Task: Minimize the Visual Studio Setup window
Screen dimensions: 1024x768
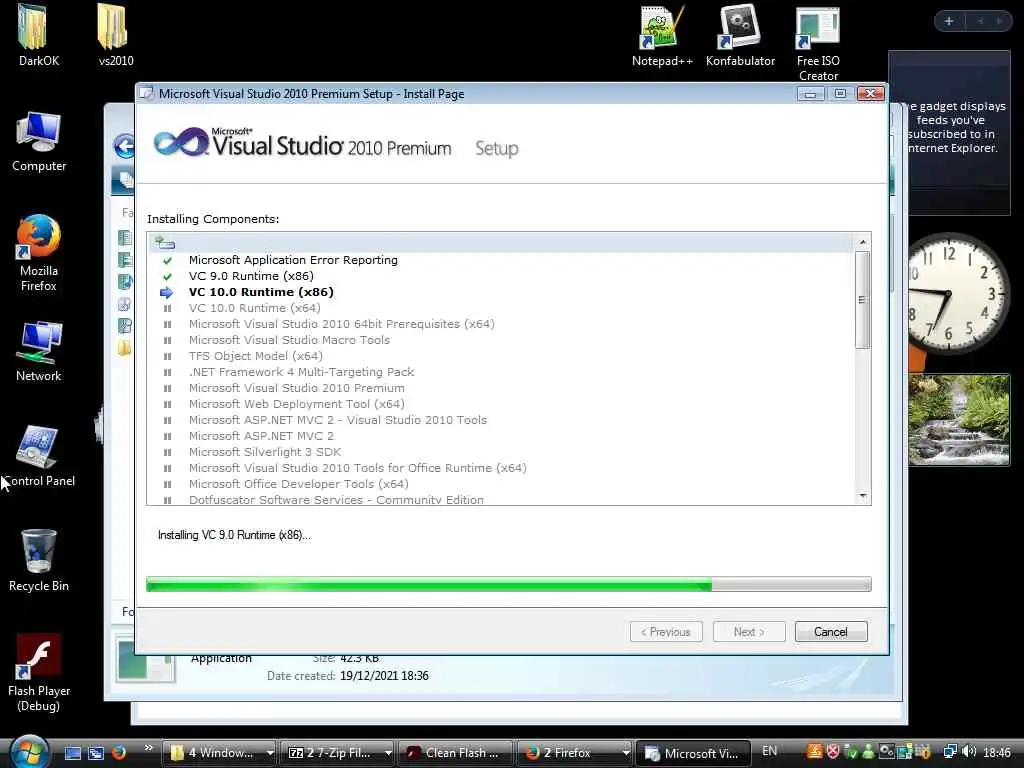Action: pos(810,94)
